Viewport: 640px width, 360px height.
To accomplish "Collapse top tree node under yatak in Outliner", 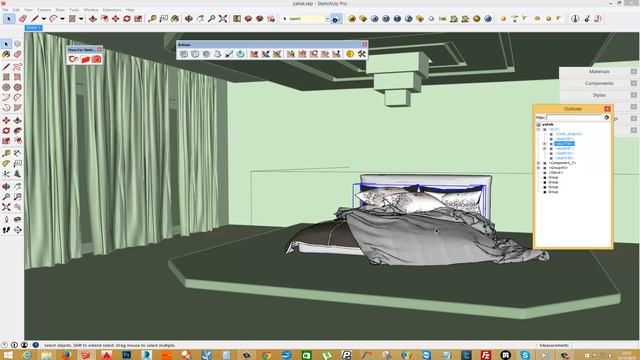I will [x=538, y=129].
